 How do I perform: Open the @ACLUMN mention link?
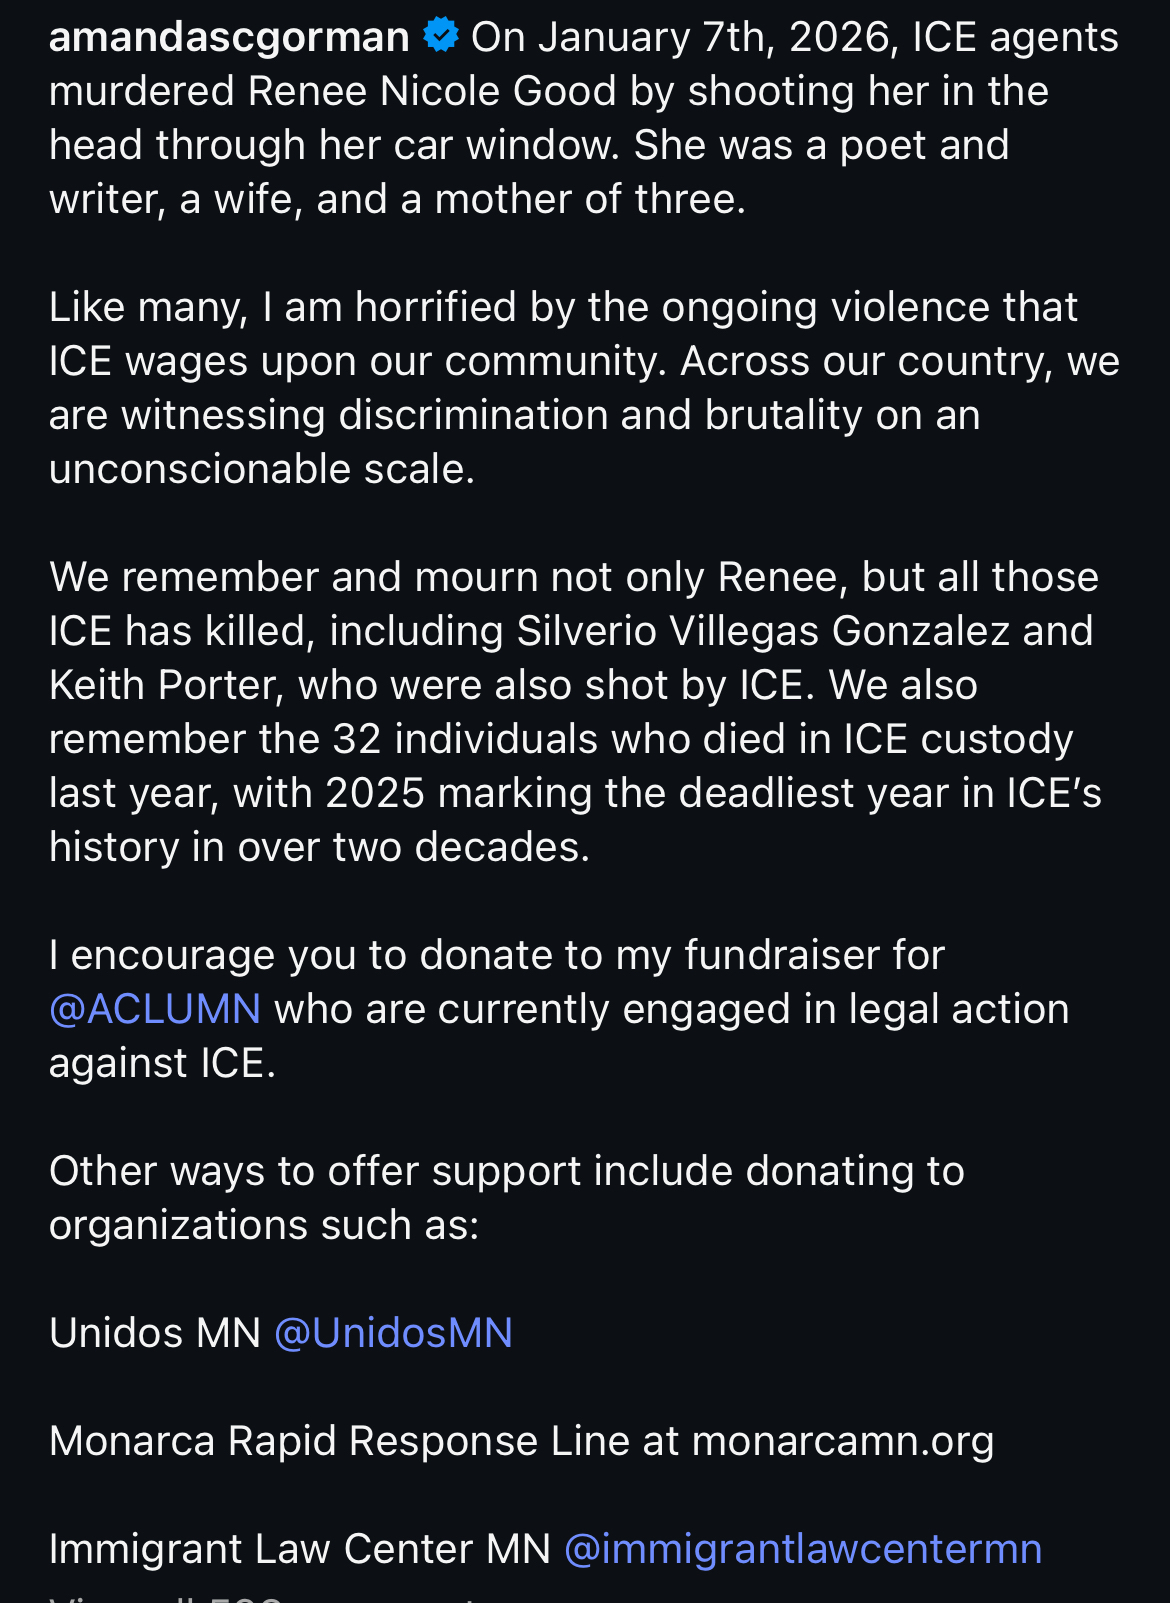(155, 1009)
